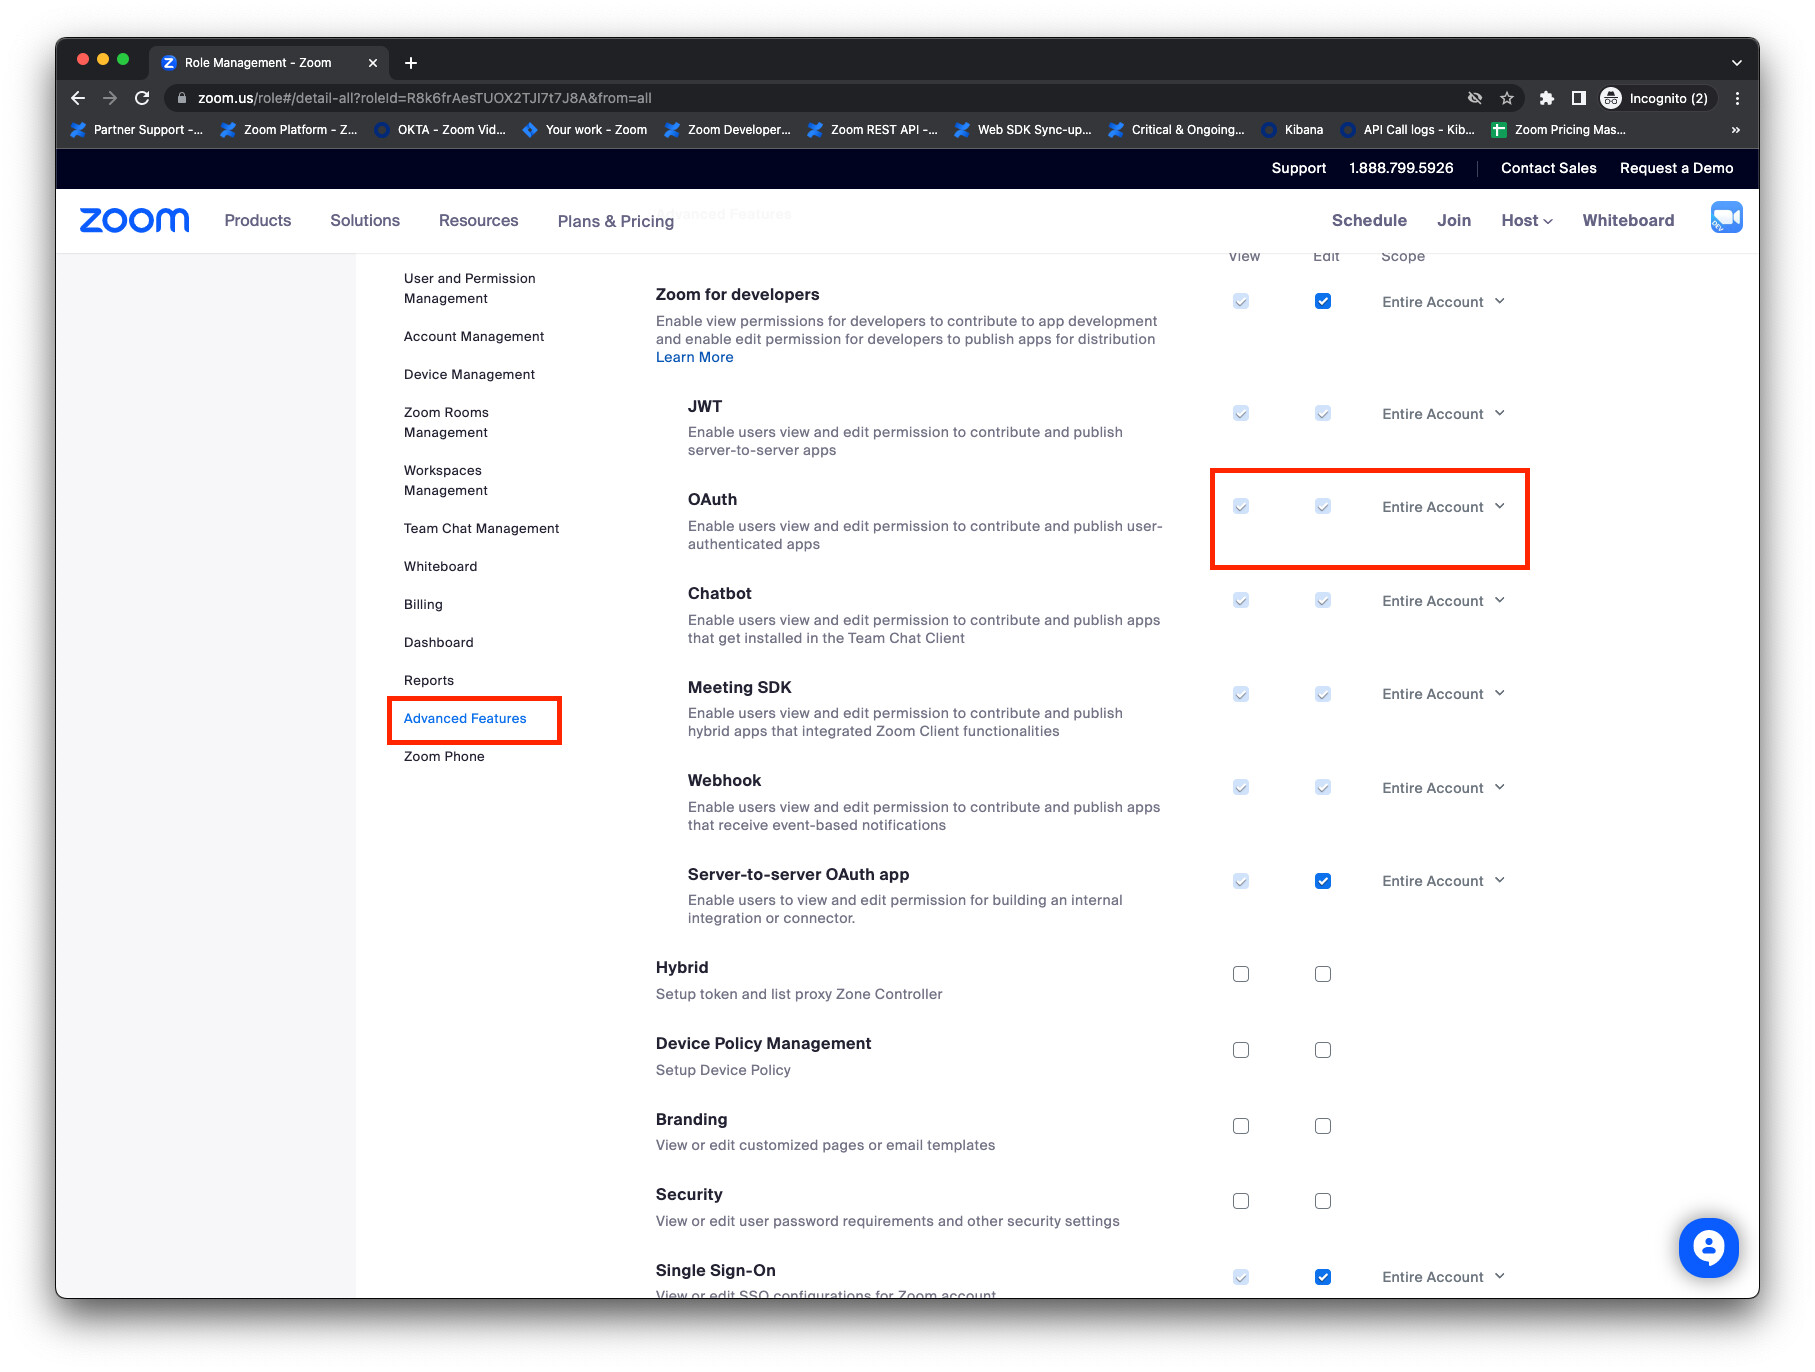This screenshot has height=1372, width=1815.
Task: Close the Role Management - Zoom tab
Action: point(373,63)
